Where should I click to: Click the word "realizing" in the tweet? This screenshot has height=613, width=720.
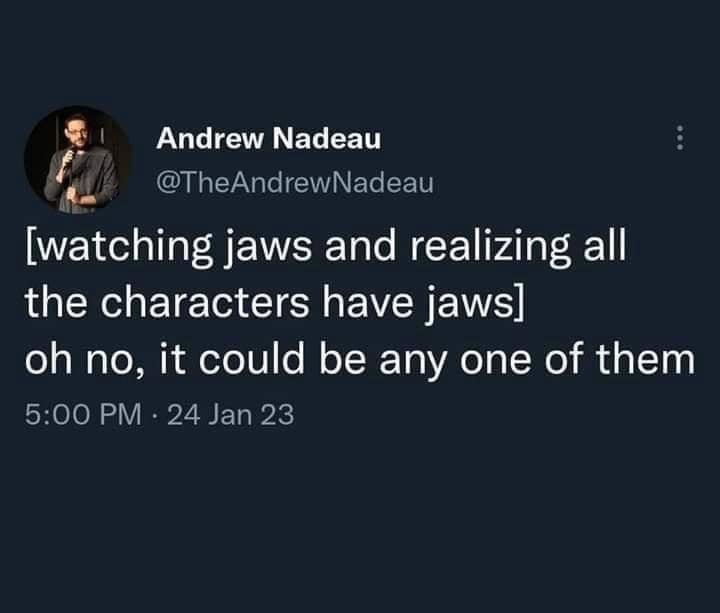[x=490, y=247]
